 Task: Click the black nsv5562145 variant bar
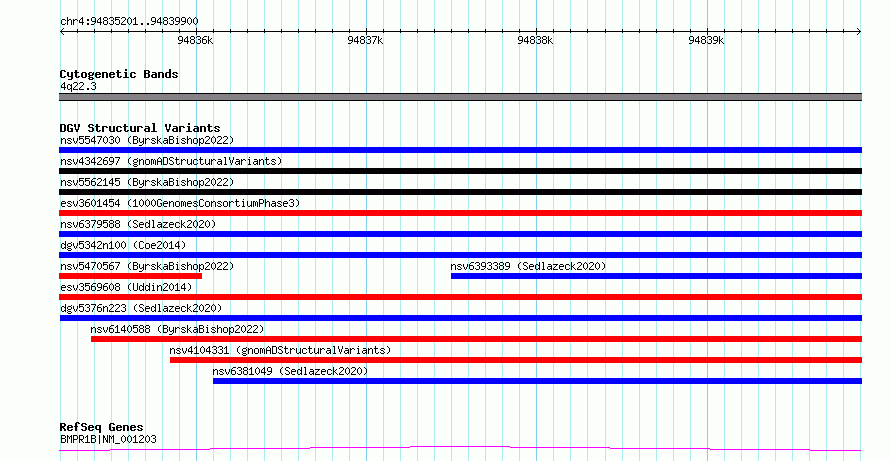460,192
